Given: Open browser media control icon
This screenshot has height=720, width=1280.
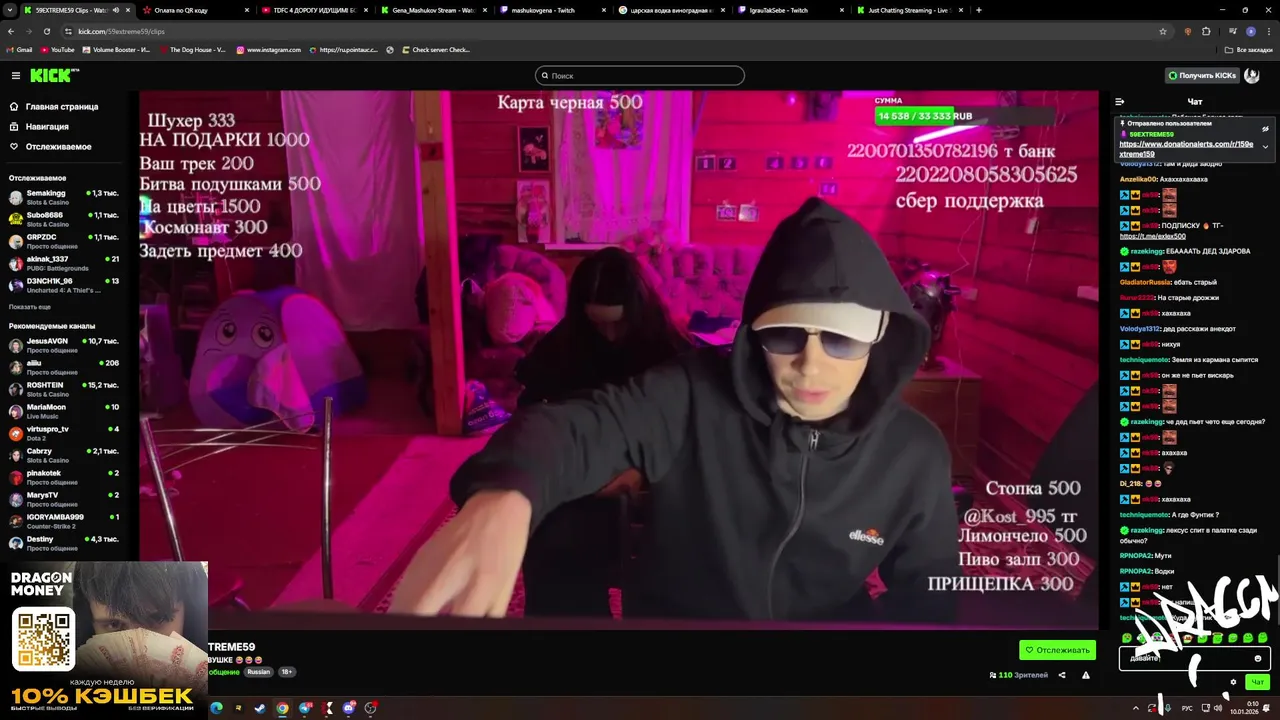Looking at the screenshot, I should [1233, 31].
